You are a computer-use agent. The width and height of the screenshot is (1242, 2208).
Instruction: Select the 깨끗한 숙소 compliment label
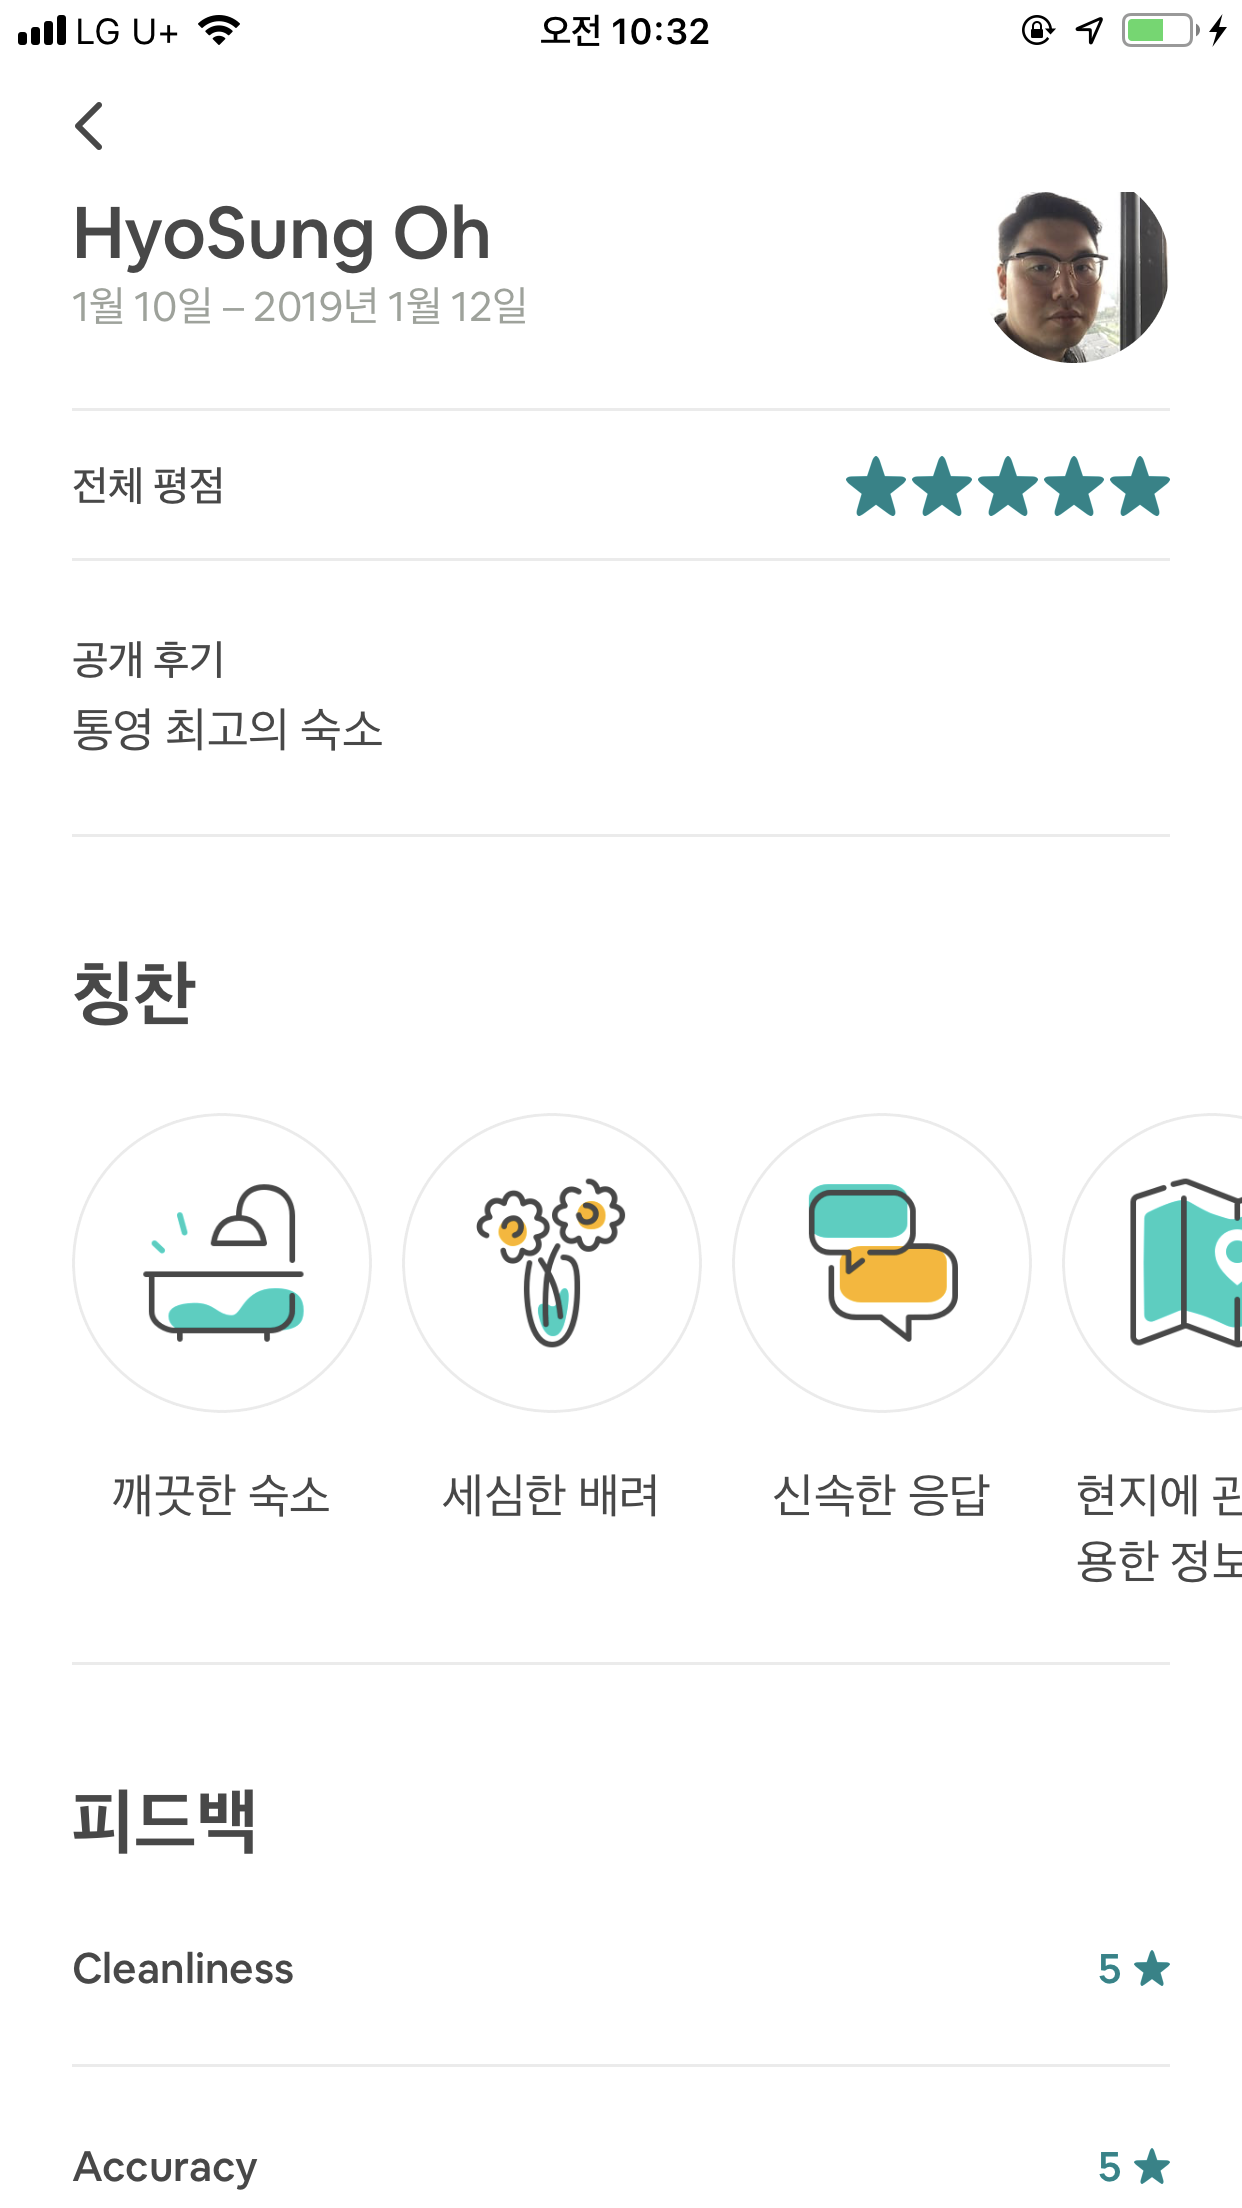[x=221, y=1496]
